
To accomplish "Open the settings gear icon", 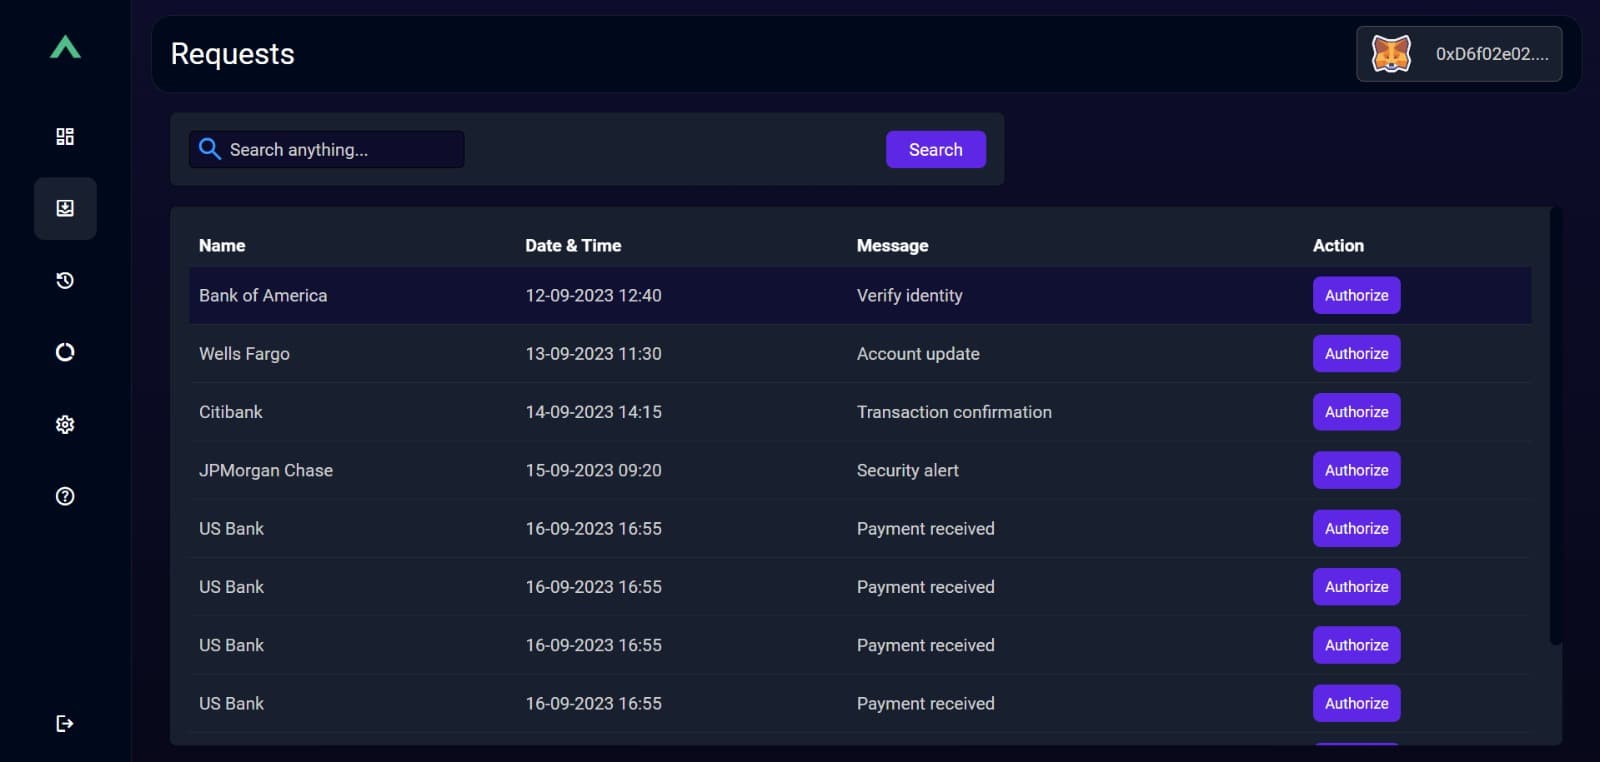I will (64, 424).
